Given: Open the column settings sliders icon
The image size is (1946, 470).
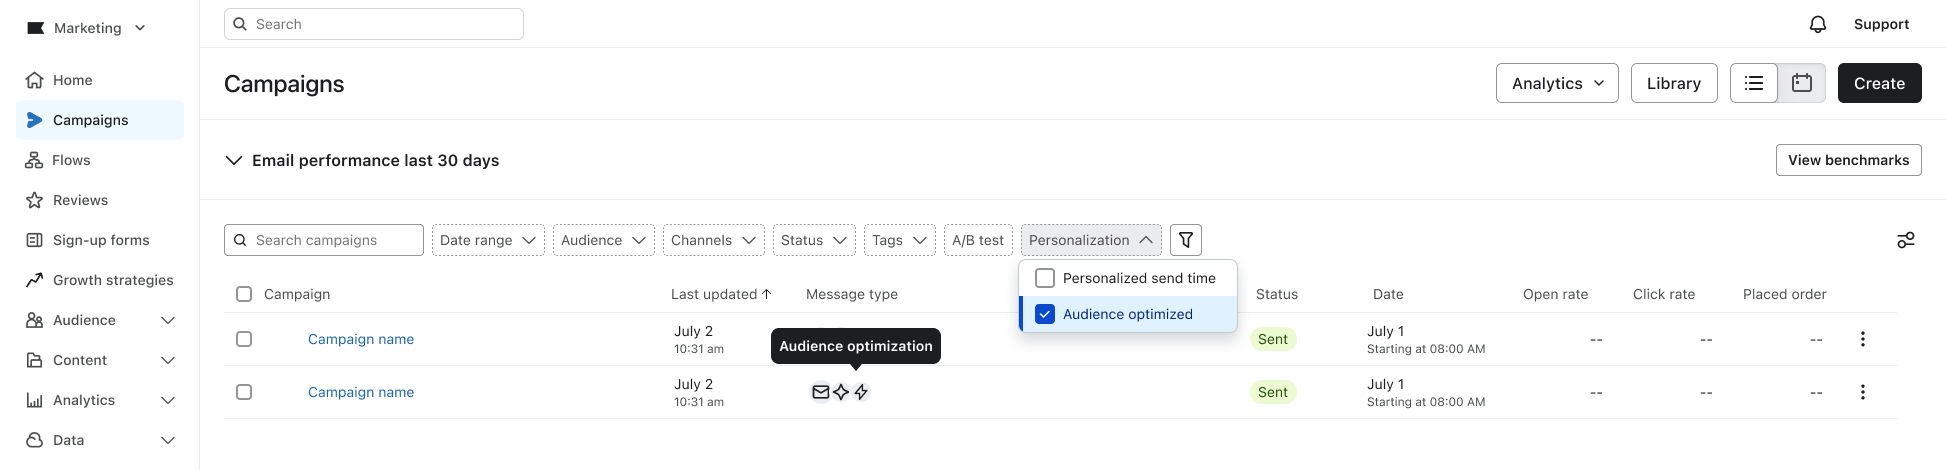Looking at the screenshot, I should pyautogui.click(x=1906, y=240).
